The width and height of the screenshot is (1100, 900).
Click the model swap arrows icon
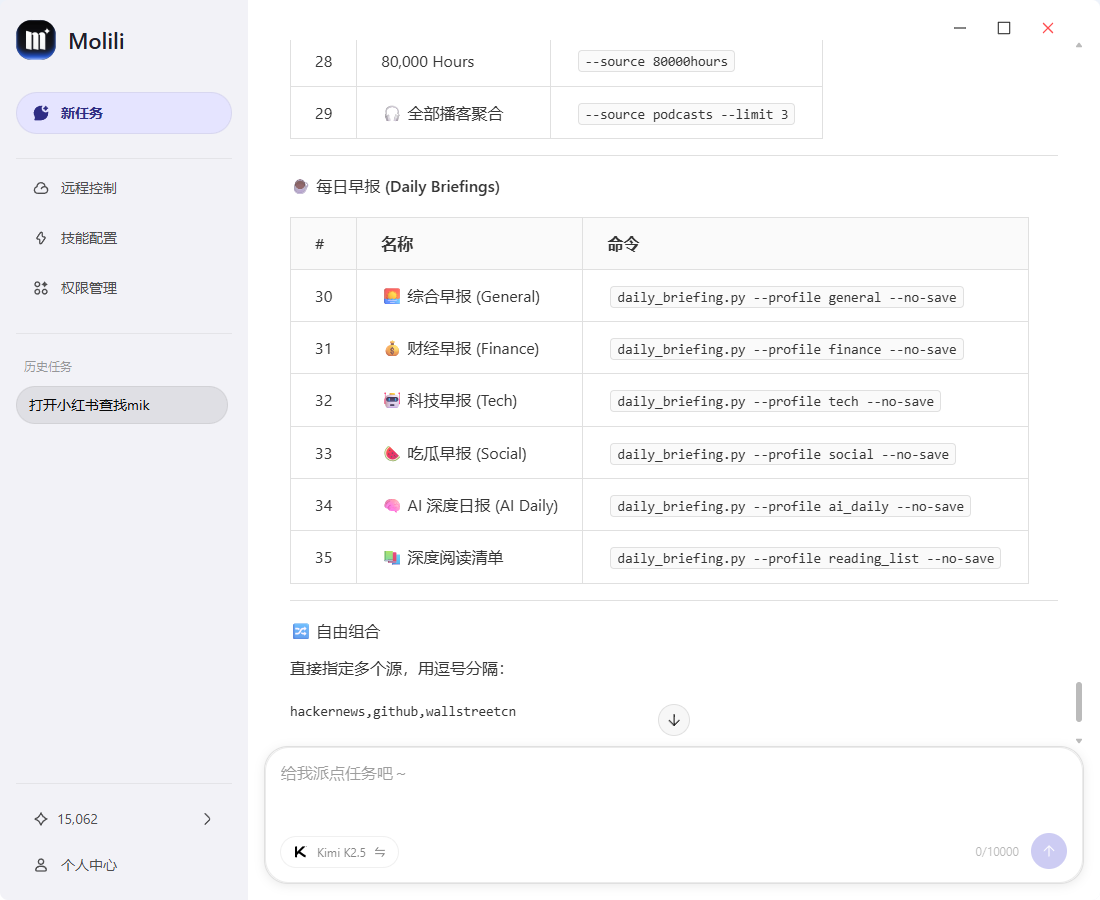coord(380,853)
